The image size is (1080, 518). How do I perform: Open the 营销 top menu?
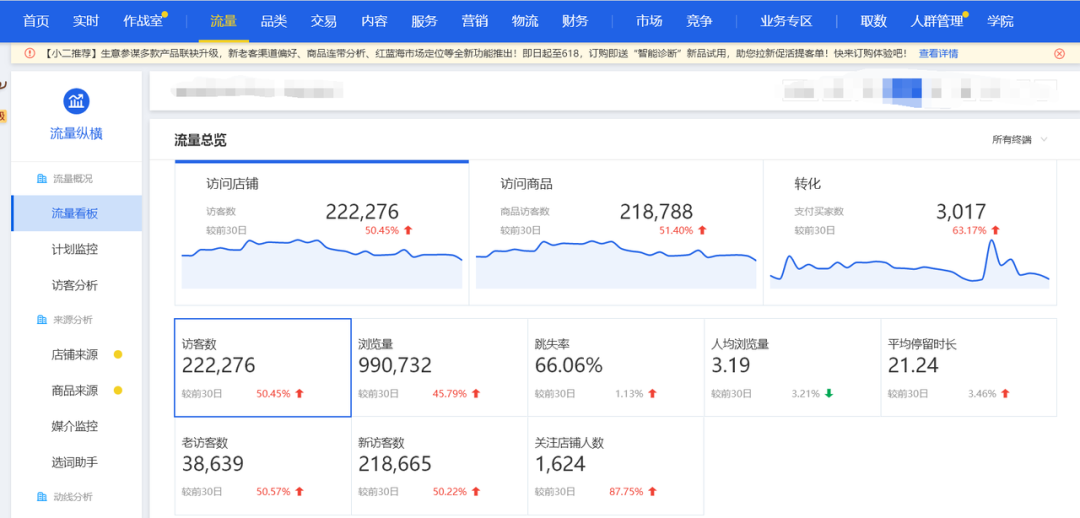(x=475, y=21)
